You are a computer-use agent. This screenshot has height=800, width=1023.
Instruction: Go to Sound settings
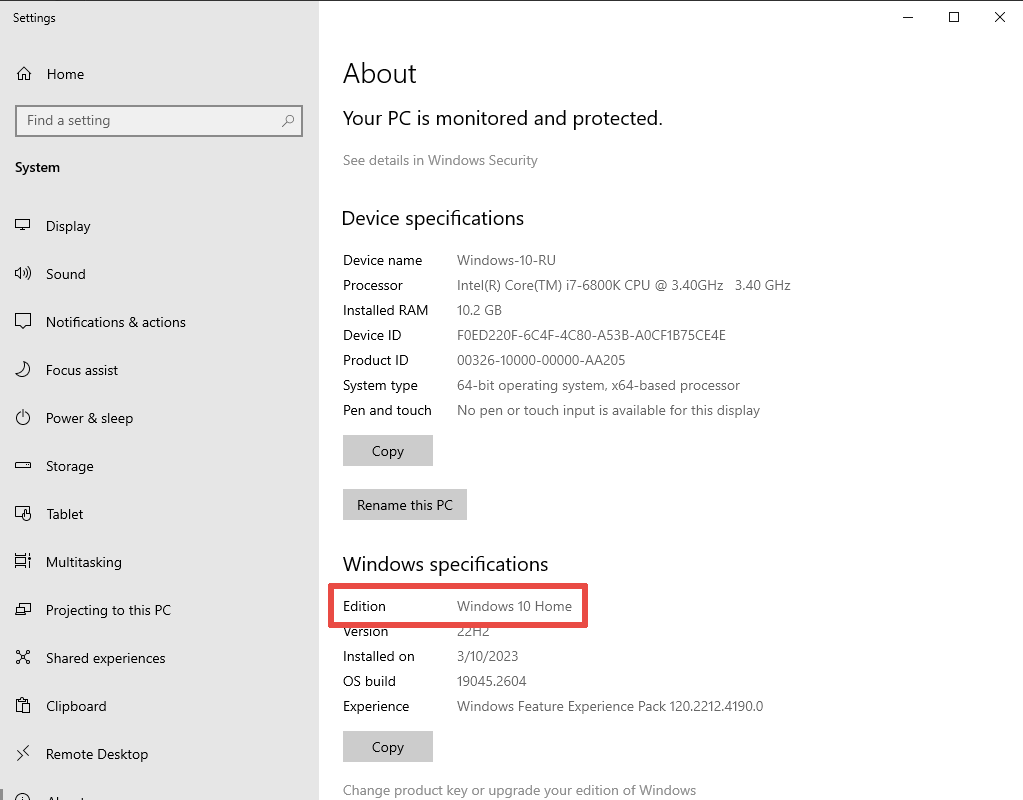65,274
